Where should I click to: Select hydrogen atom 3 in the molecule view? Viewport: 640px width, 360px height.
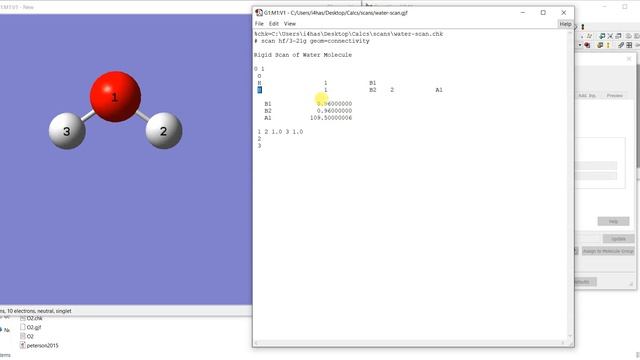(x=67, y=131)
